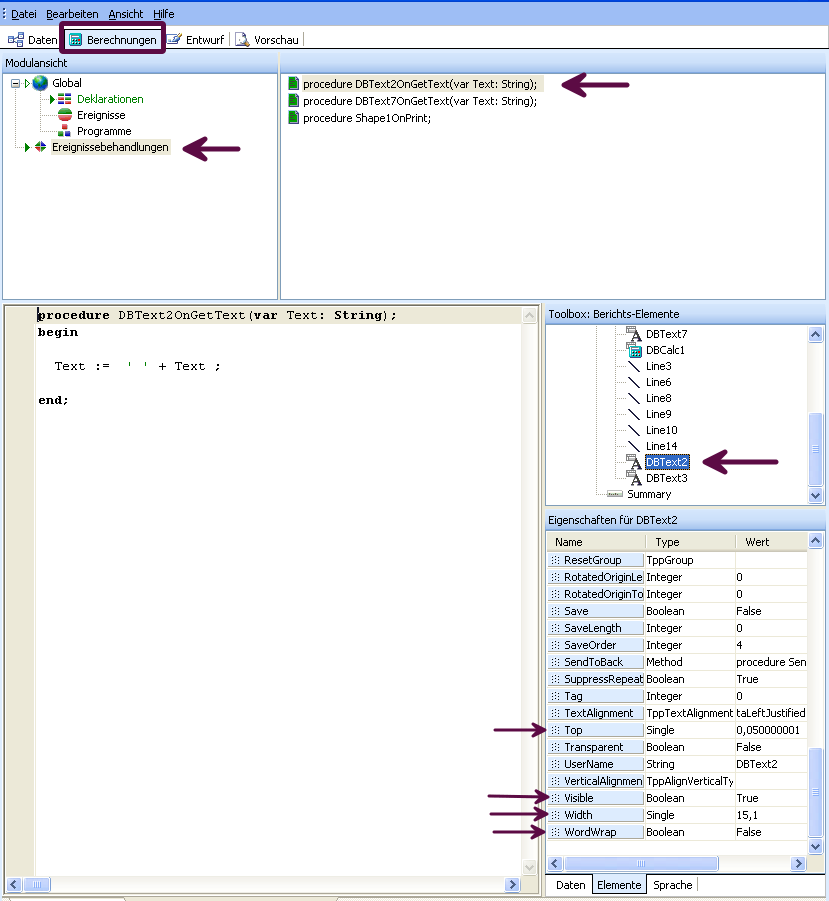
Task: Click the Line6 line icon
Action: tap(634, 382)
